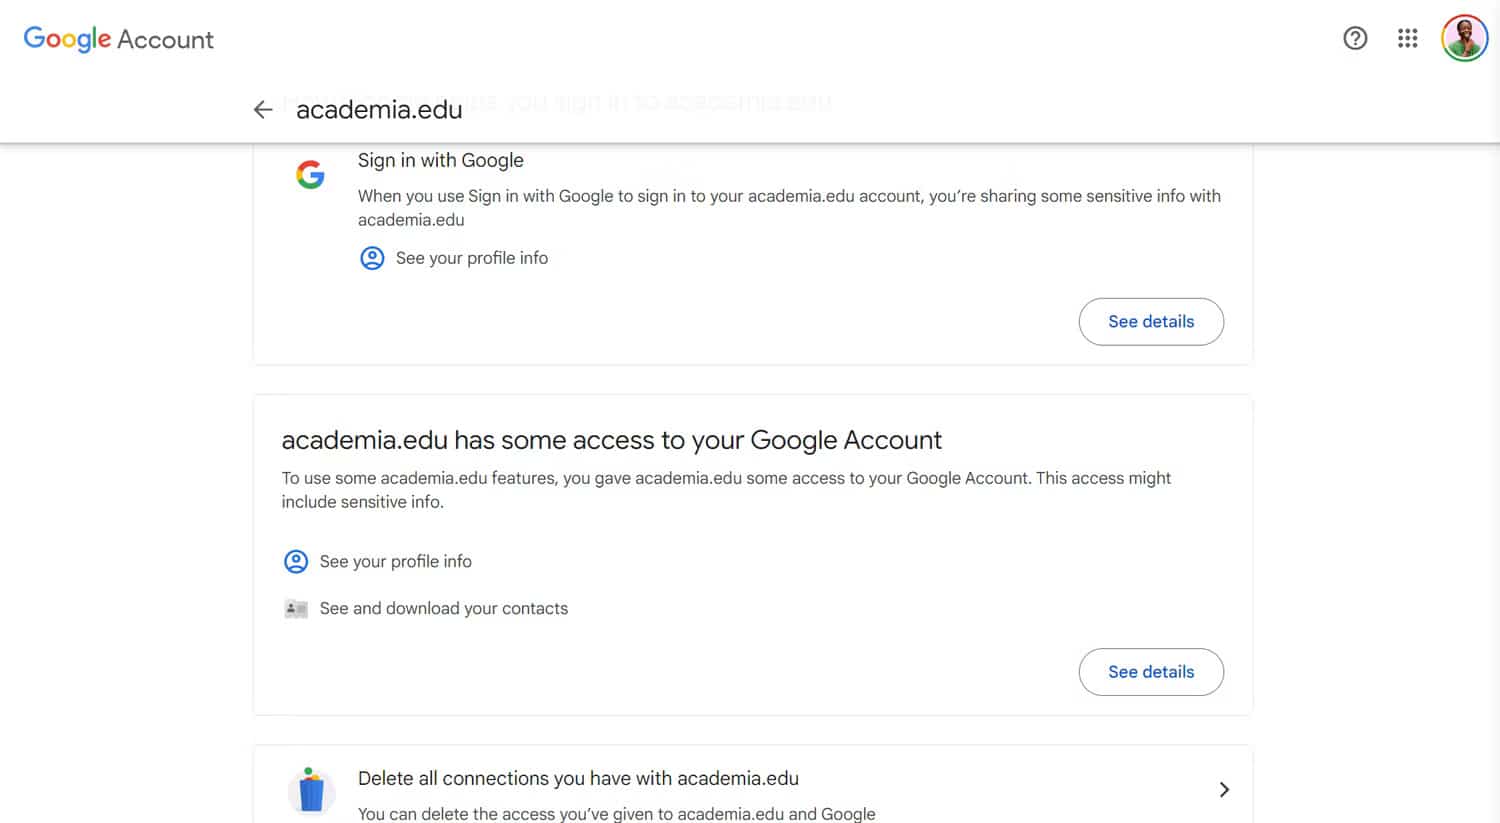Expand the delete connections chevron arrow
The image size is (1500, 823).
(x=1224, y=790)
